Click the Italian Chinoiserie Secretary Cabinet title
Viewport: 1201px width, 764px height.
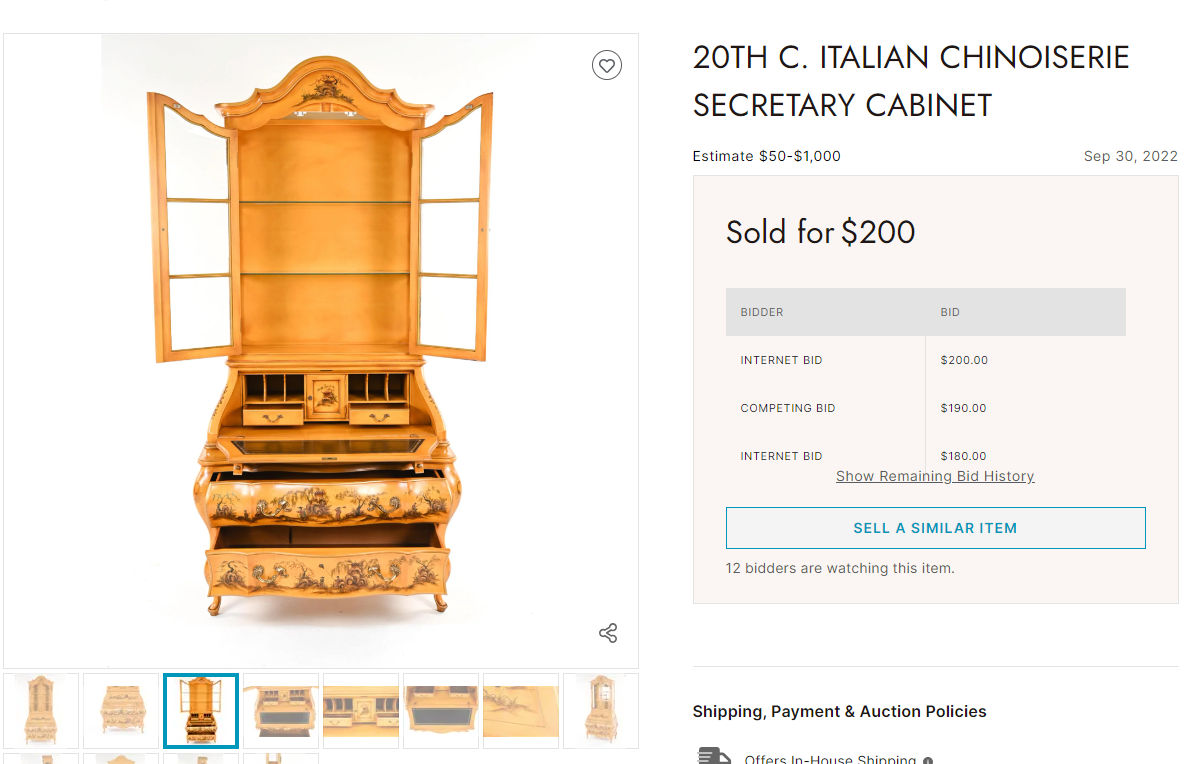(x=910, y=81)
